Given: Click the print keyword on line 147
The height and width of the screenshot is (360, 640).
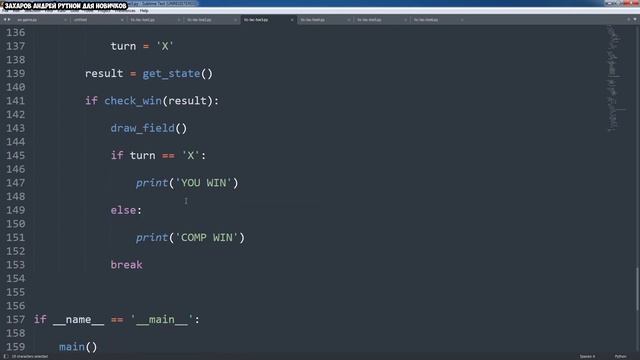Looking at the screenshot, I should (152, 183).
